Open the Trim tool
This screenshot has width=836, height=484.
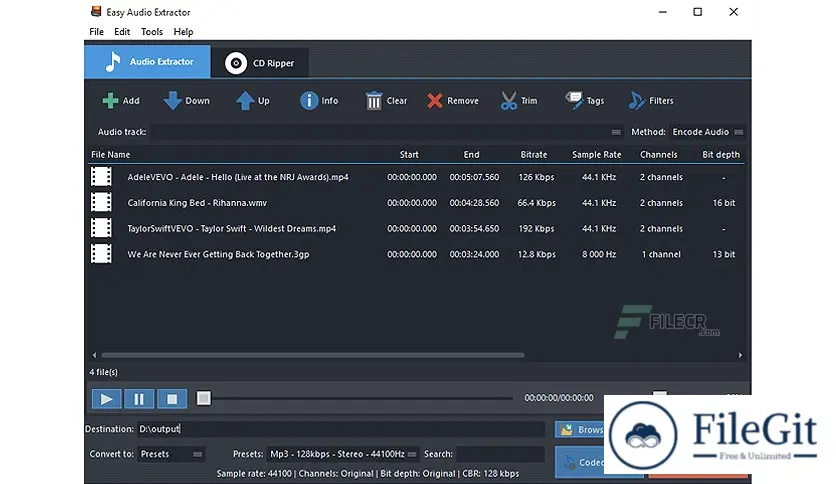(519, 100)
